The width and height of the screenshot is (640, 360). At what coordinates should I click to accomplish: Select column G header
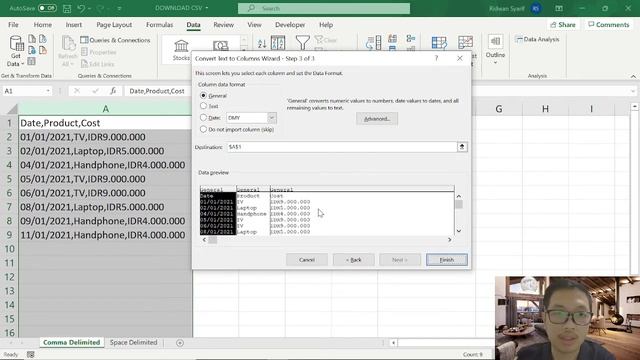click(499, 109)
